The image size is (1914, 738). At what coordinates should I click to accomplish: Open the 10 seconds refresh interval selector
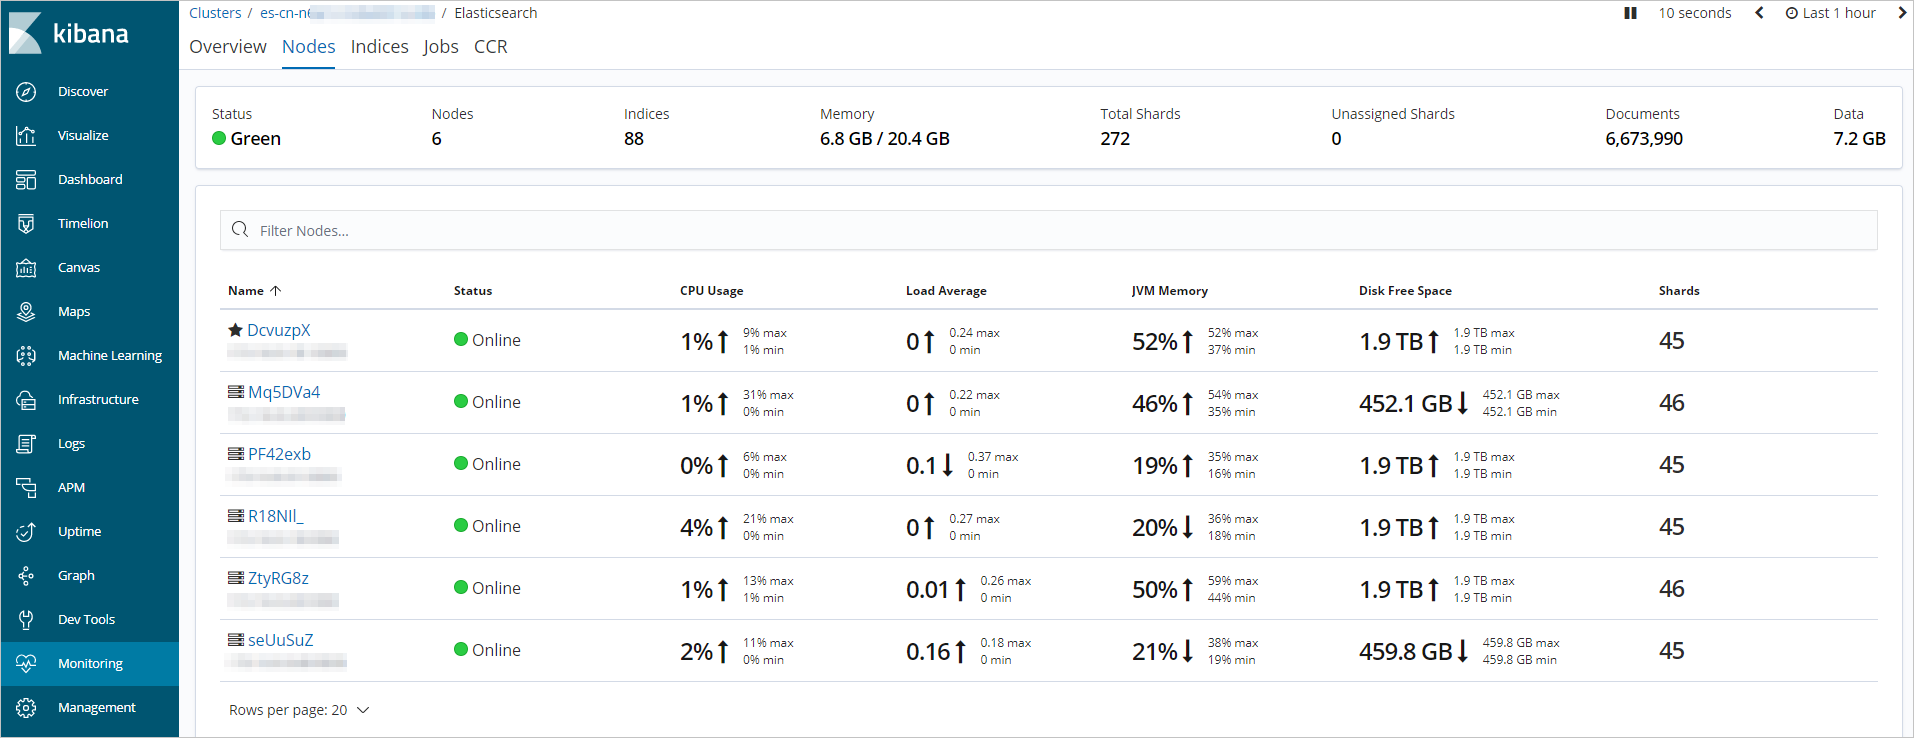point(1694,13)
